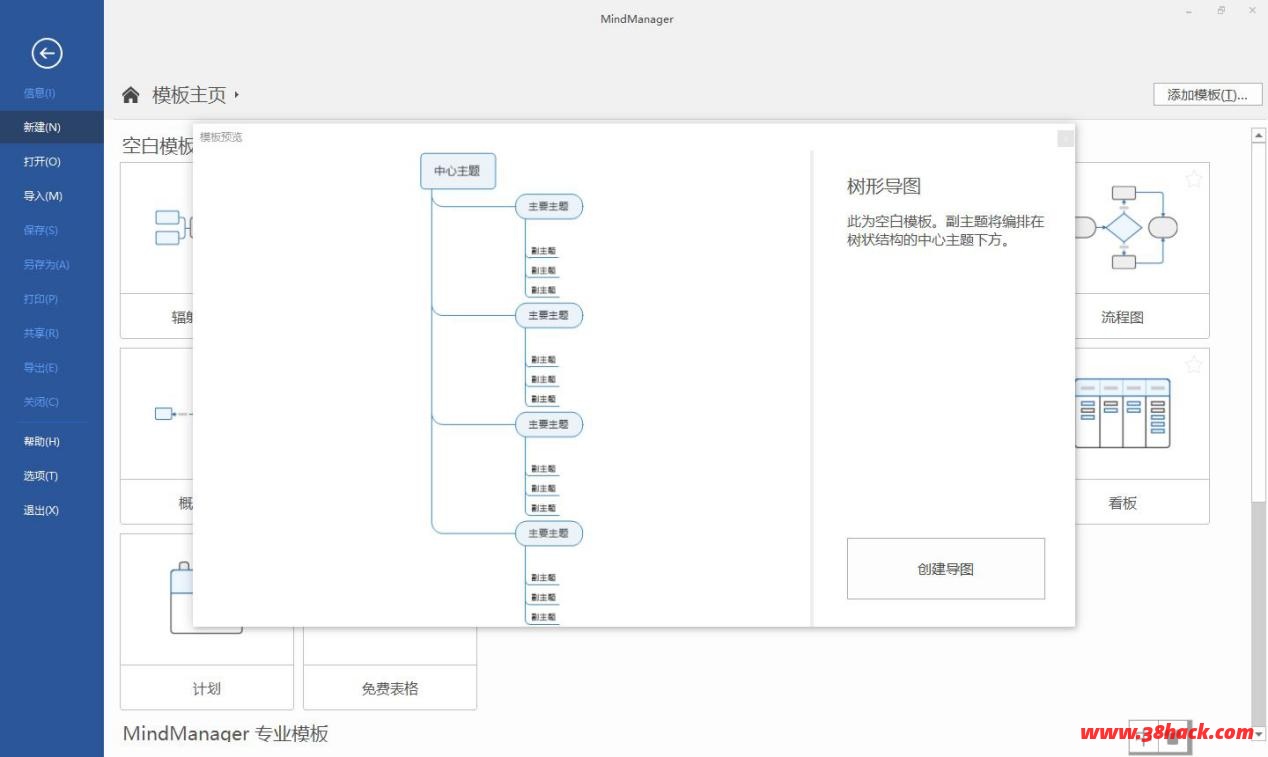Click the home icon beside 模板主页

(x=131, y=95)
